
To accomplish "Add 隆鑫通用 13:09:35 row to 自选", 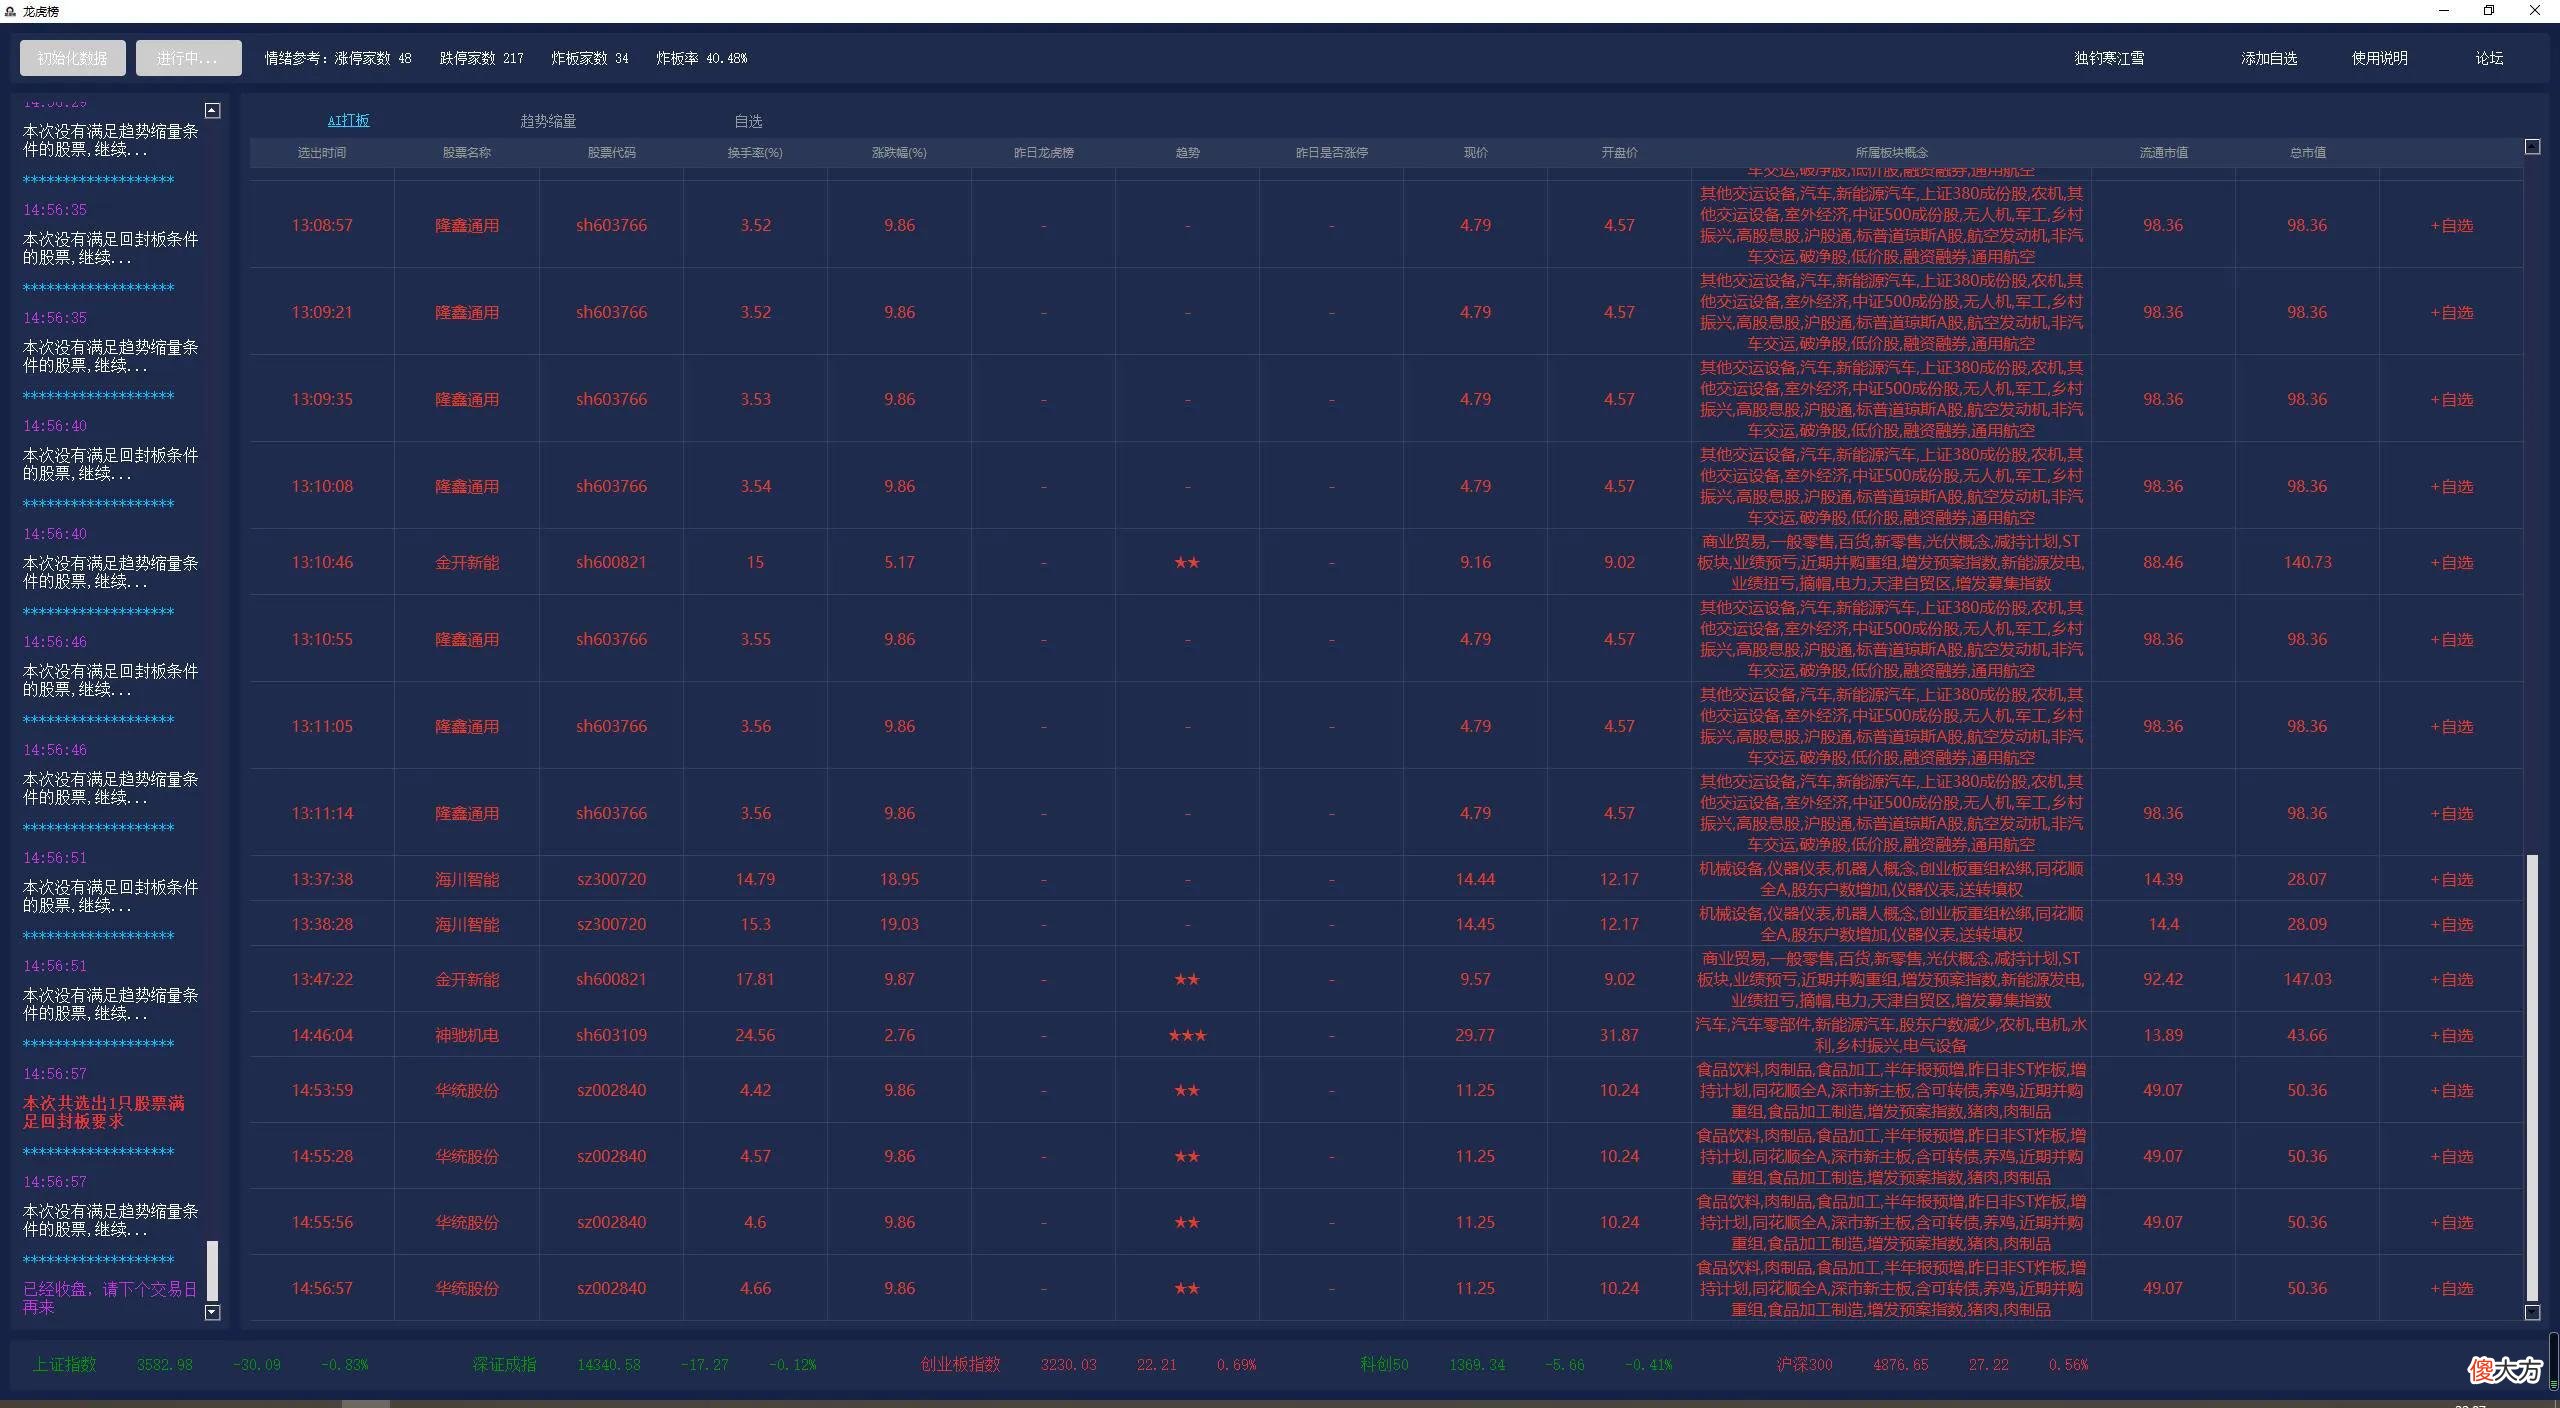I will (x=2451, y=399).
